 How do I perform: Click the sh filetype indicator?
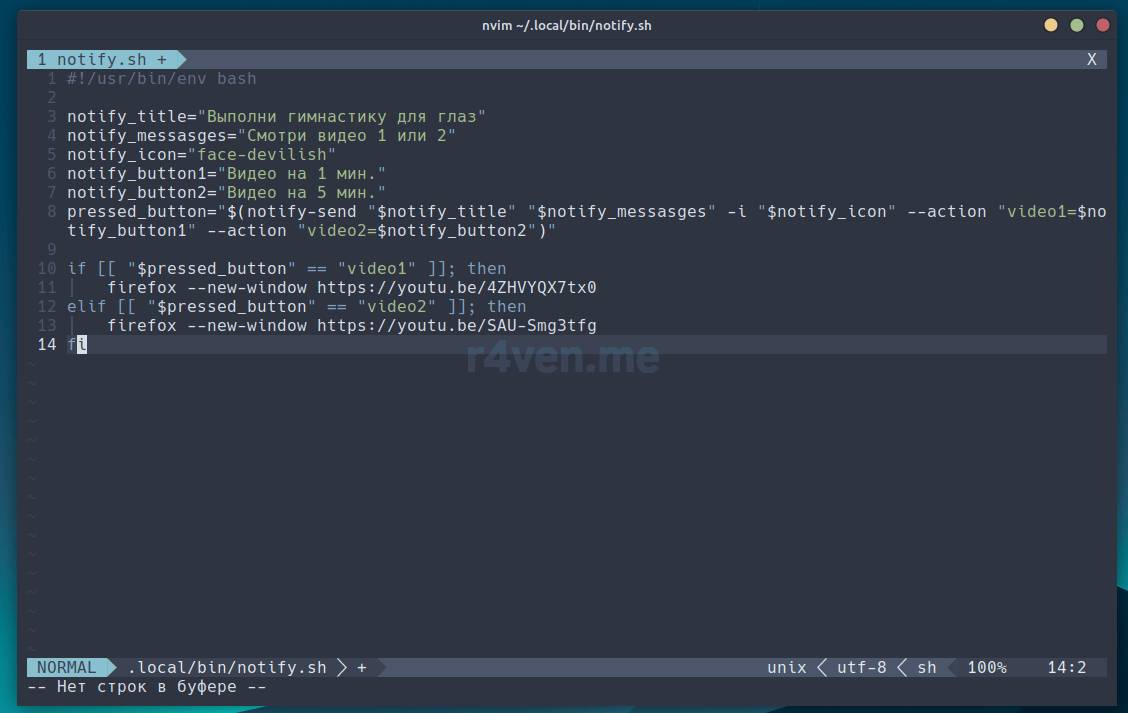click(927, 668)
